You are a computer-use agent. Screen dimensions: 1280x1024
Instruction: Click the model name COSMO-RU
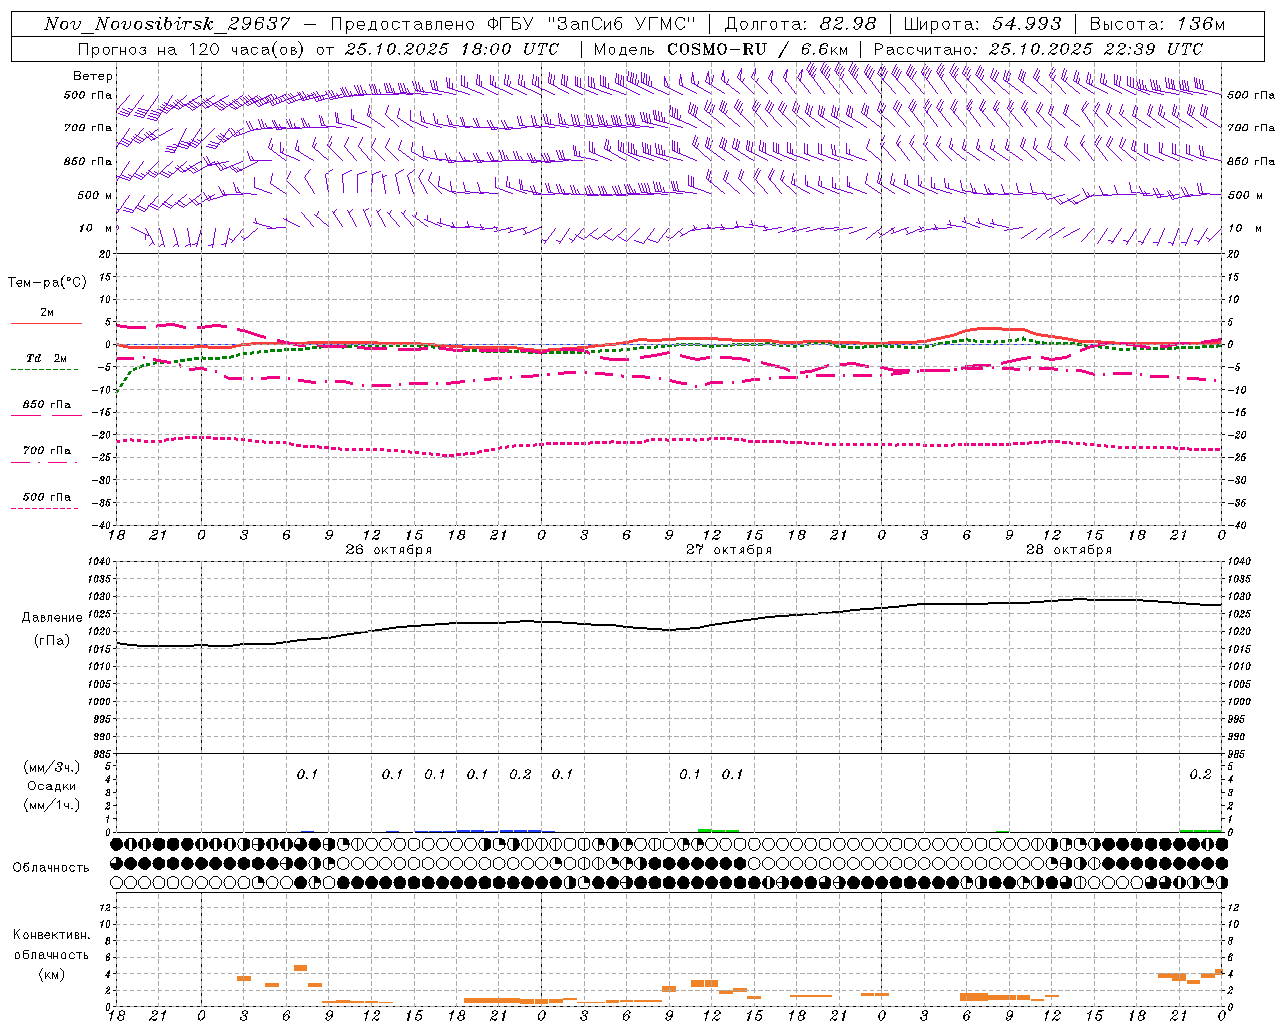pos(716,49)
